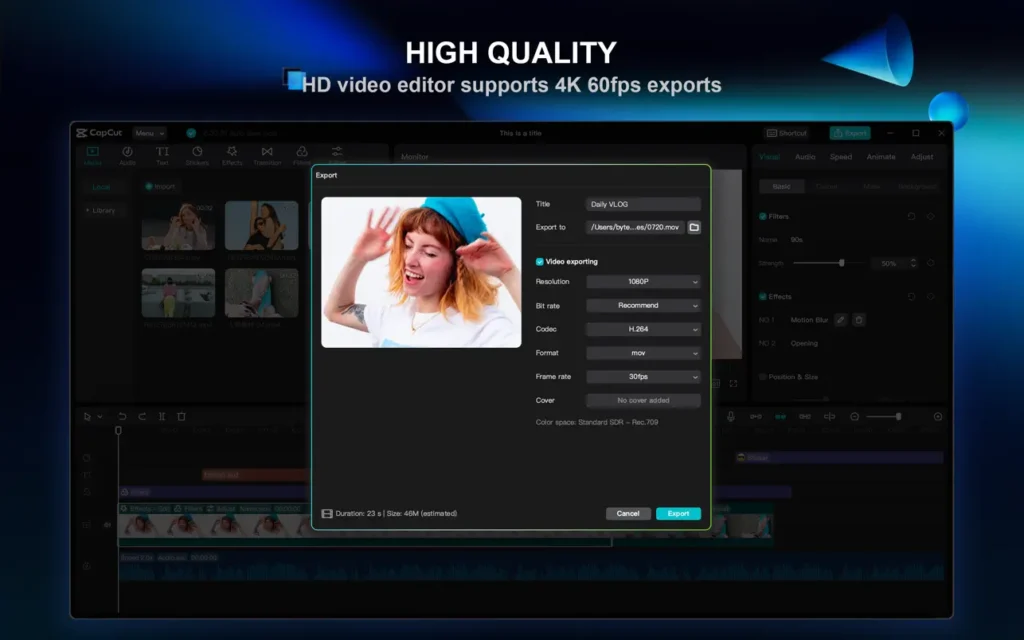Select the two-women media thumbnail
Viewport: 1024px width, 640px height.
tap(261, 225)
